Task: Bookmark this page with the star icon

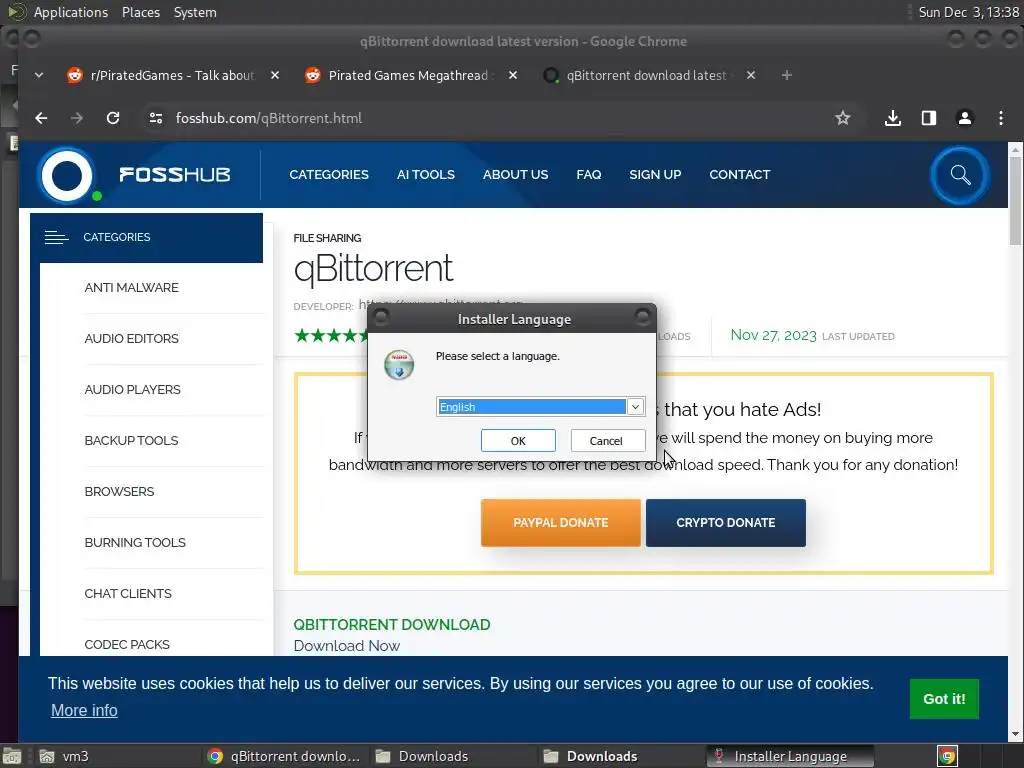Action: (x=842, y=118)
